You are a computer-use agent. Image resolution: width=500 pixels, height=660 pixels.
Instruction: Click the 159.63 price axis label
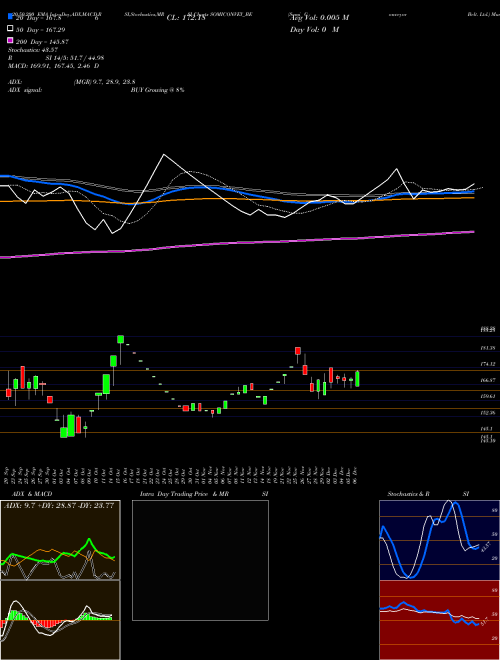pos(488,396)
